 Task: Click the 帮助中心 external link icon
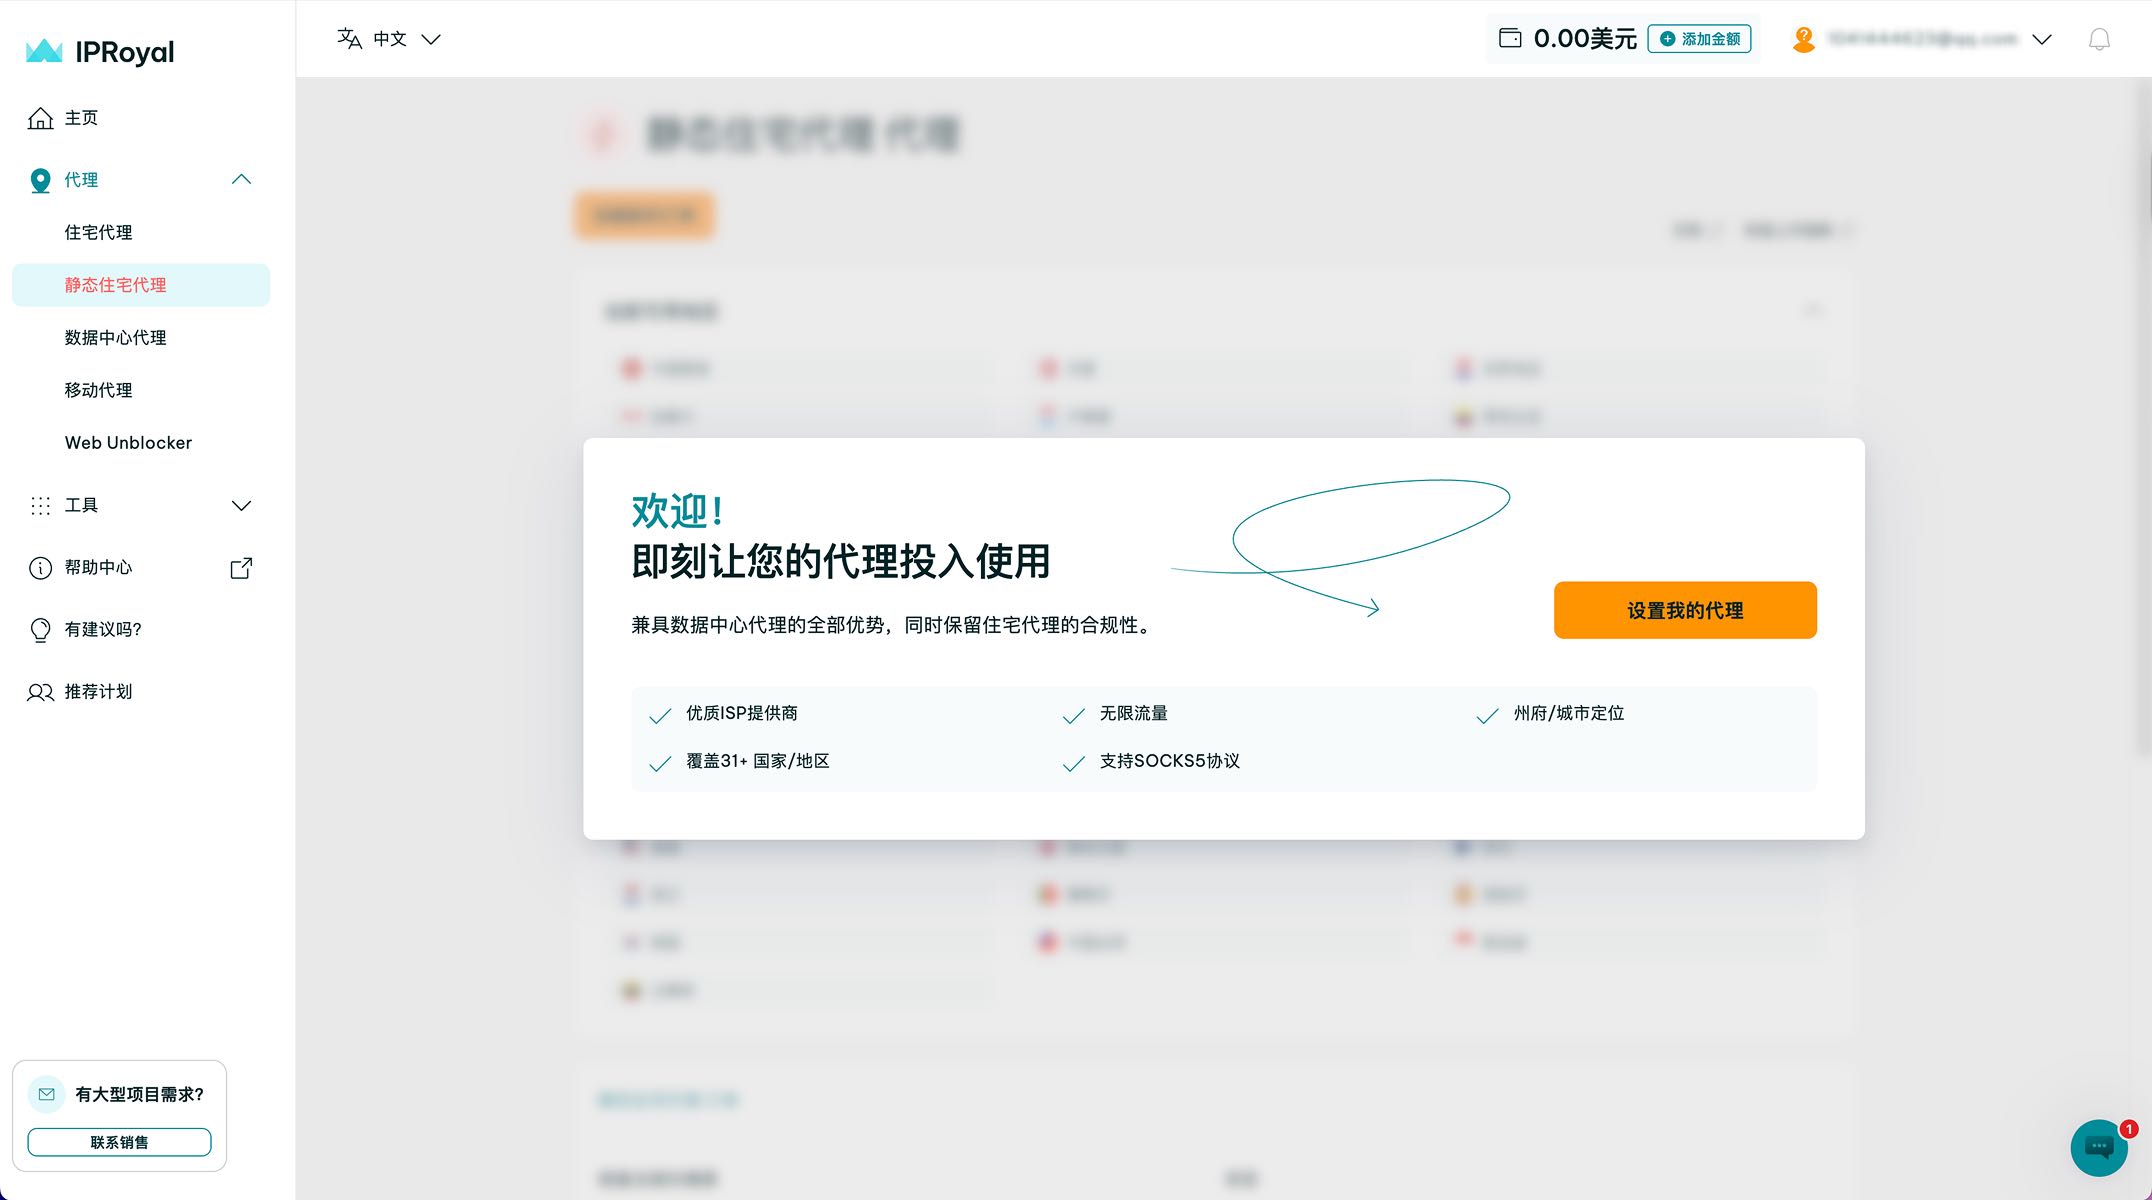241,568
